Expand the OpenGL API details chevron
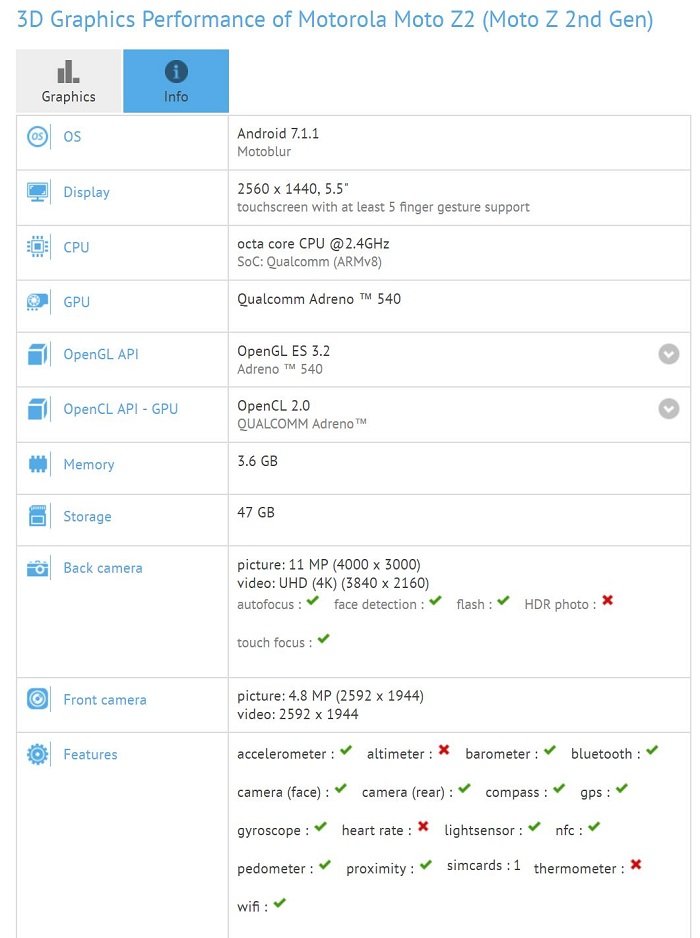 tap(668, 353)
